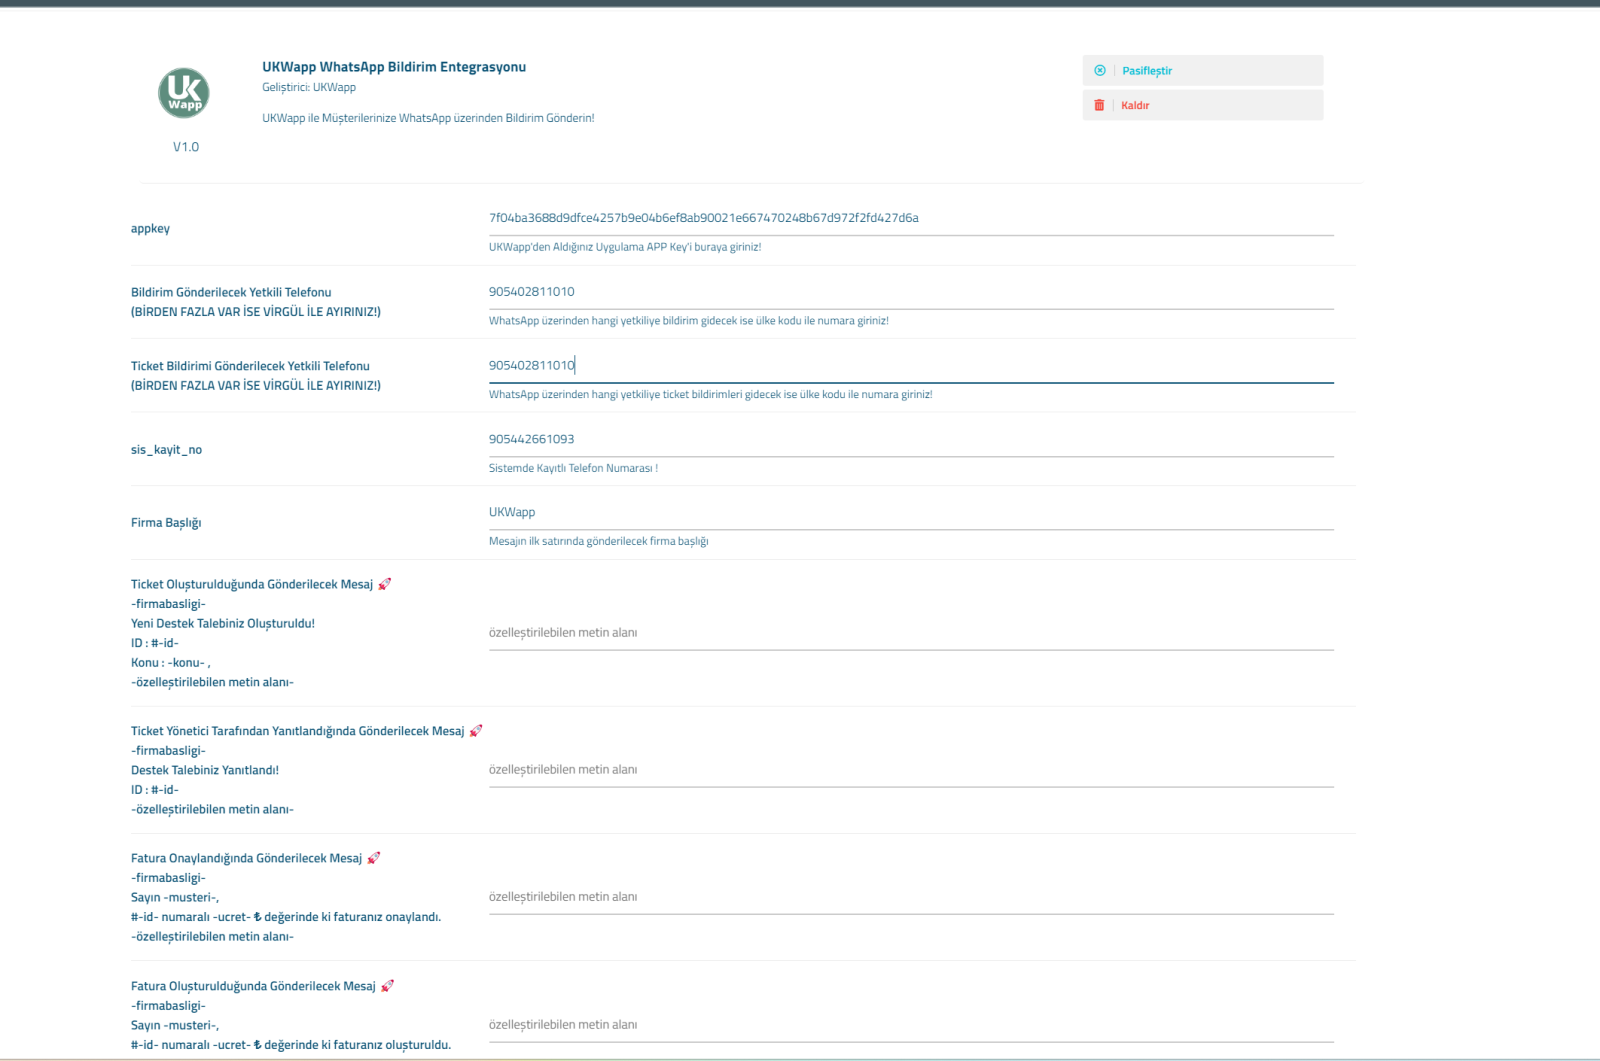Viewport: 1600px width, 1061px height.
Task: Focus the Ticket Oluşturulduğunda message text field
Action: [911, 633]
